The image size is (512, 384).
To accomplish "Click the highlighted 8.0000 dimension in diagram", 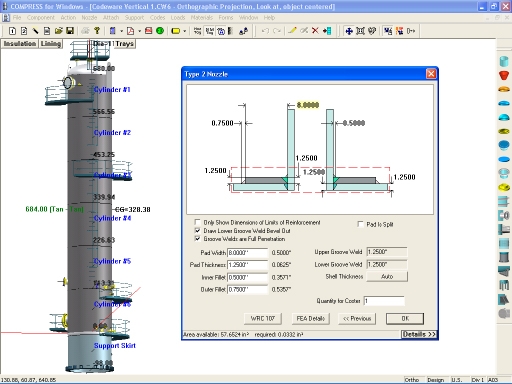I will click(308, 105).
